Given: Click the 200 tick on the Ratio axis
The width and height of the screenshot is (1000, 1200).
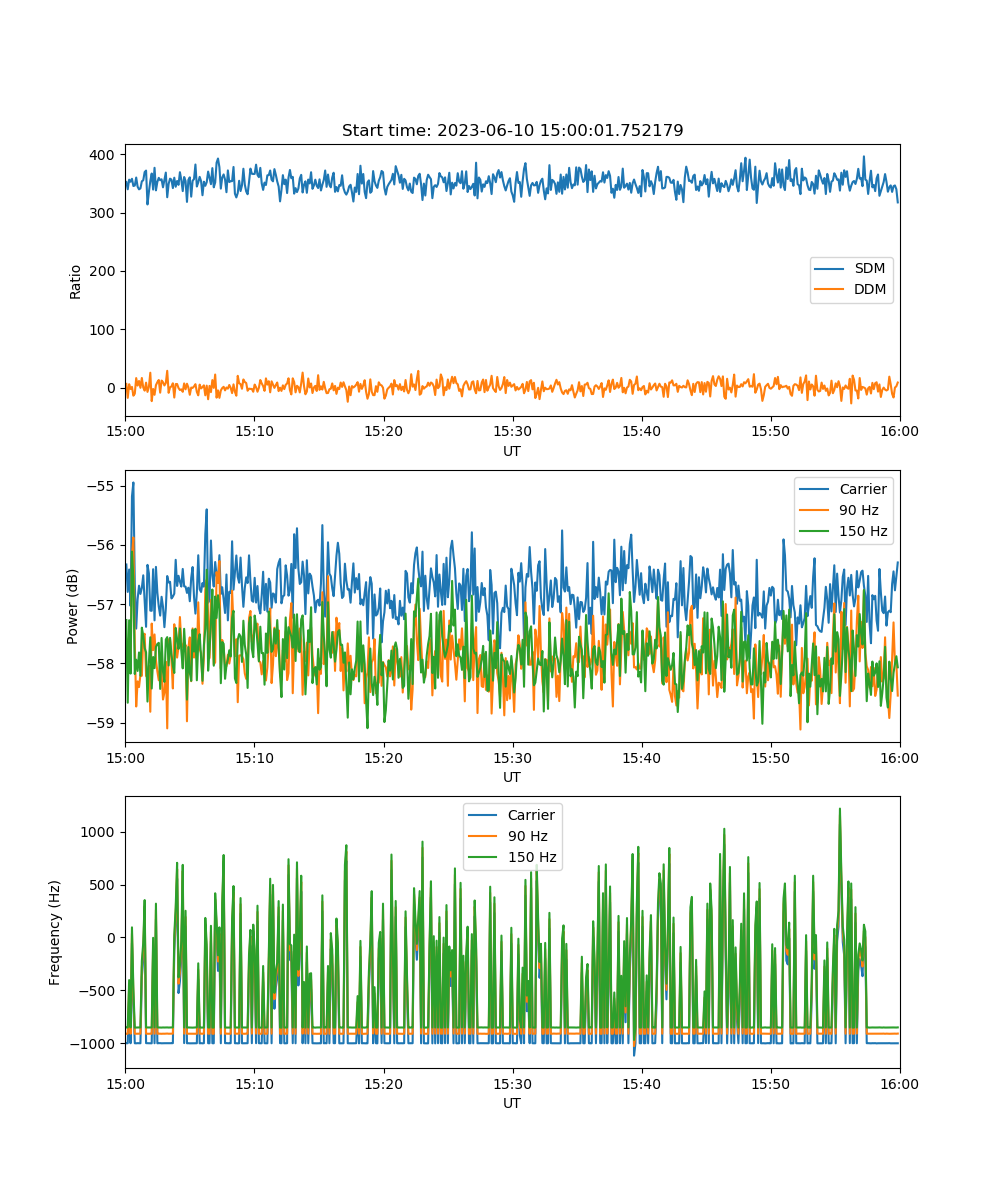Looking at the screenshot, I should [103, 271].
